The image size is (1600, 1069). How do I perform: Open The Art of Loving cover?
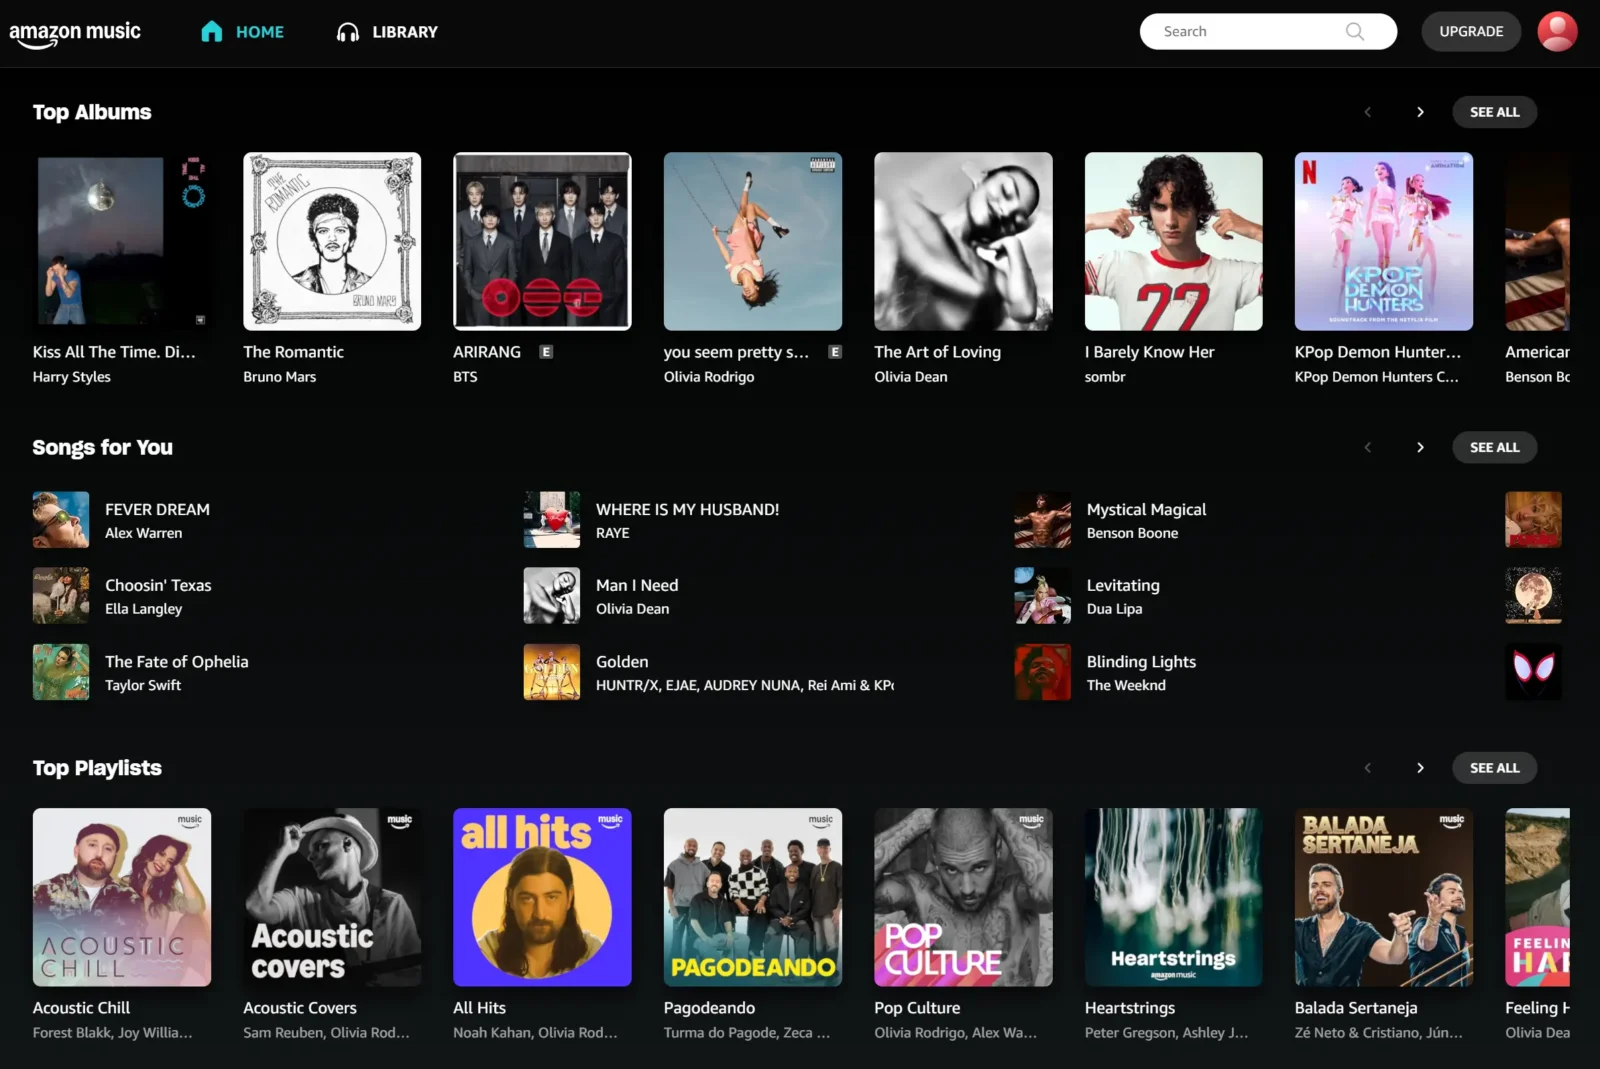[963, 241]
